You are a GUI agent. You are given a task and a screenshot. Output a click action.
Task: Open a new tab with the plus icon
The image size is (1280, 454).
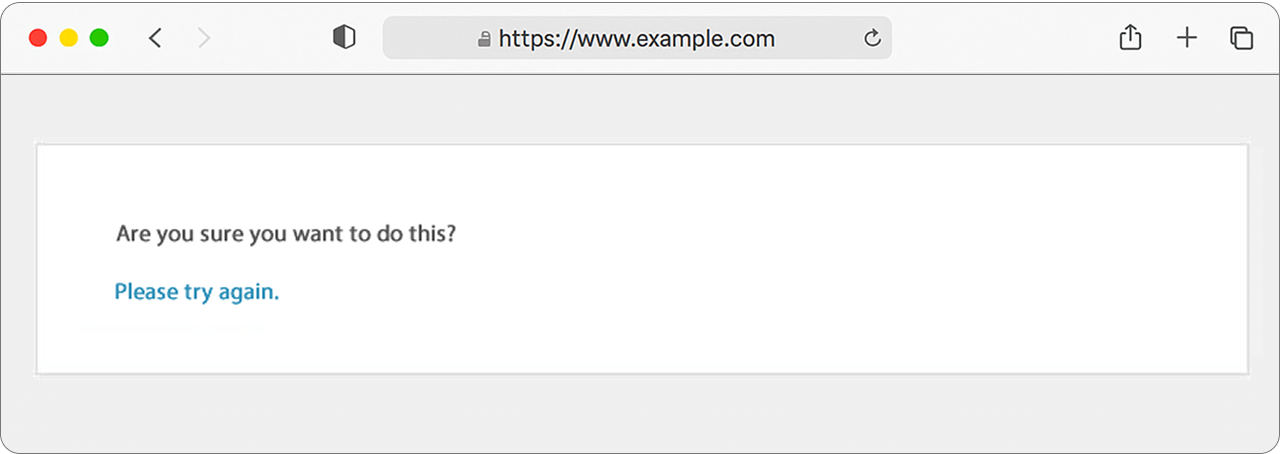coord(1186,38)
